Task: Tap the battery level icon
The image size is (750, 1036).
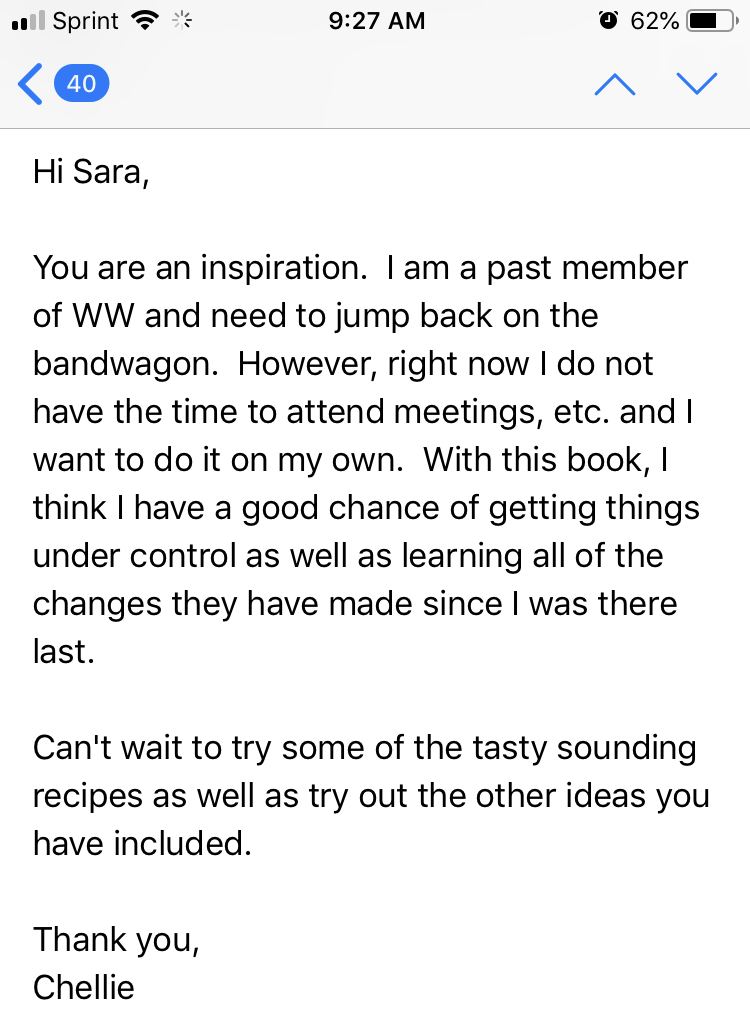Action: tap(712, 21)
